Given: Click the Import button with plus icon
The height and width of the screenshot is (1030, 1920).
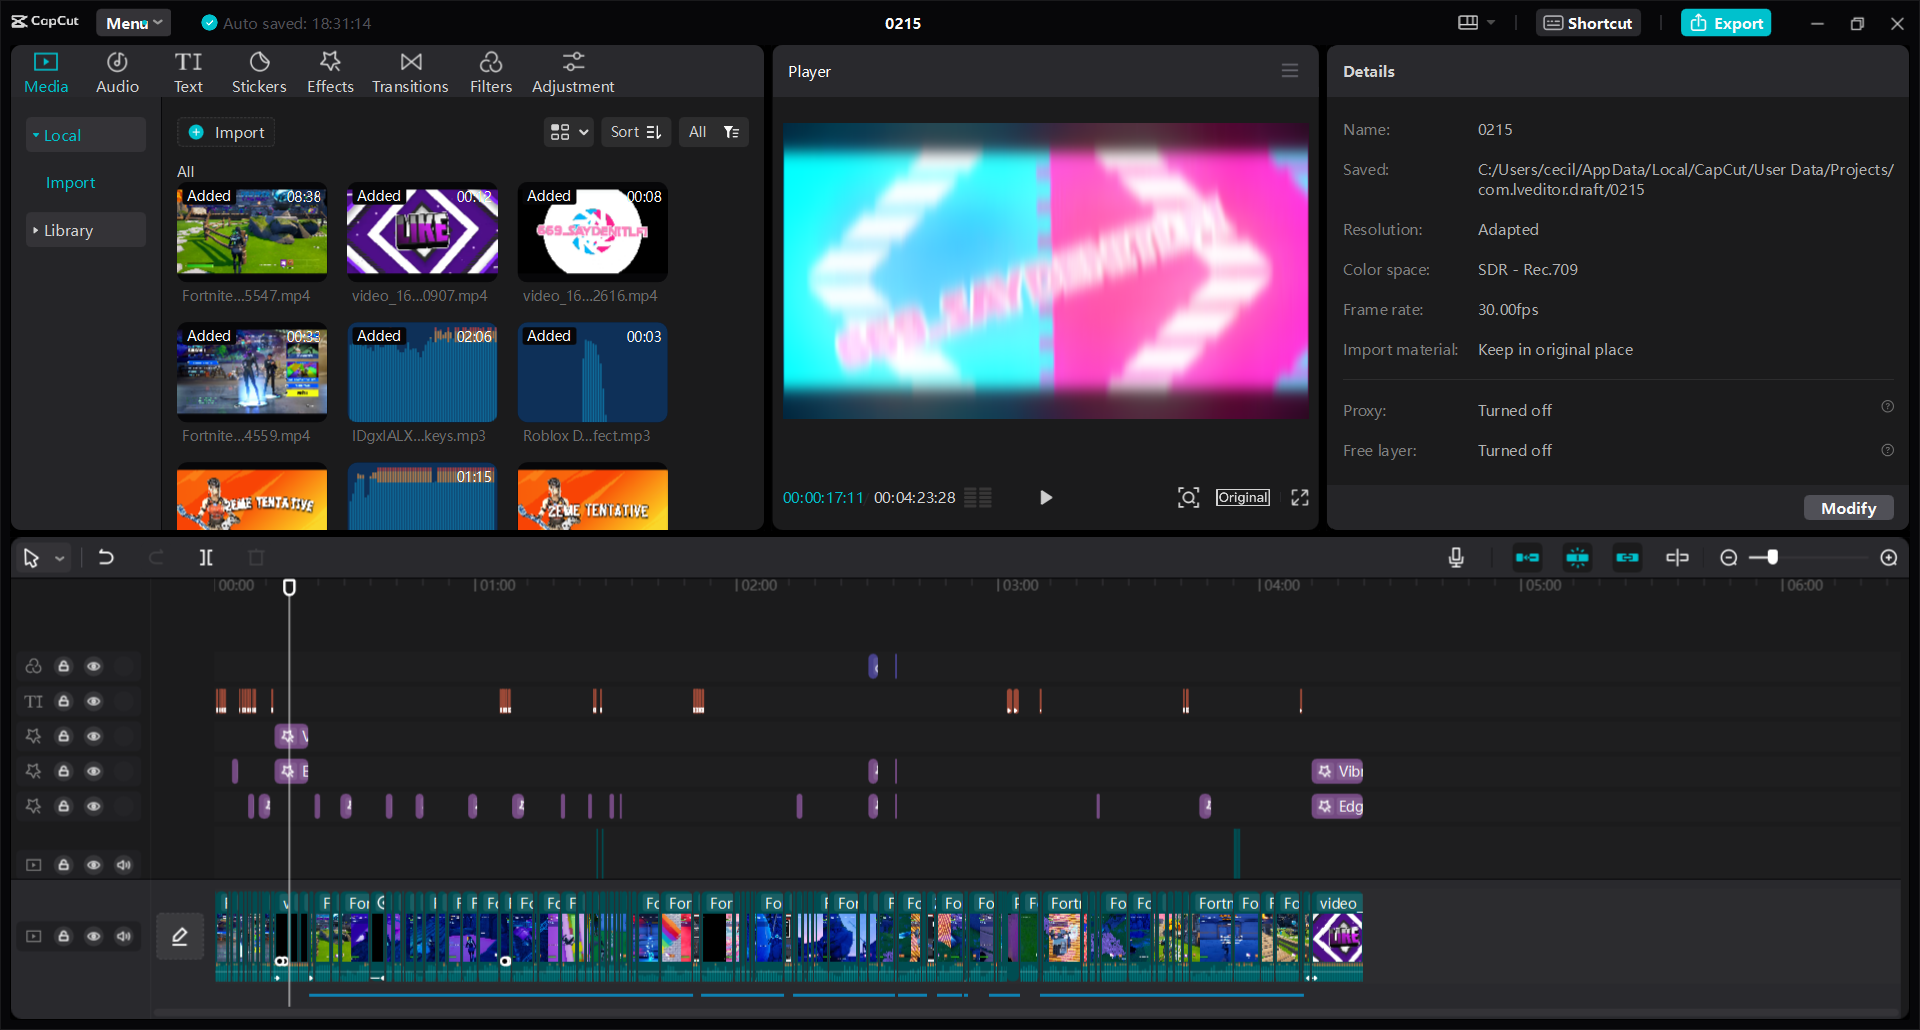Looking at the screenshot, I should [227, 132].
